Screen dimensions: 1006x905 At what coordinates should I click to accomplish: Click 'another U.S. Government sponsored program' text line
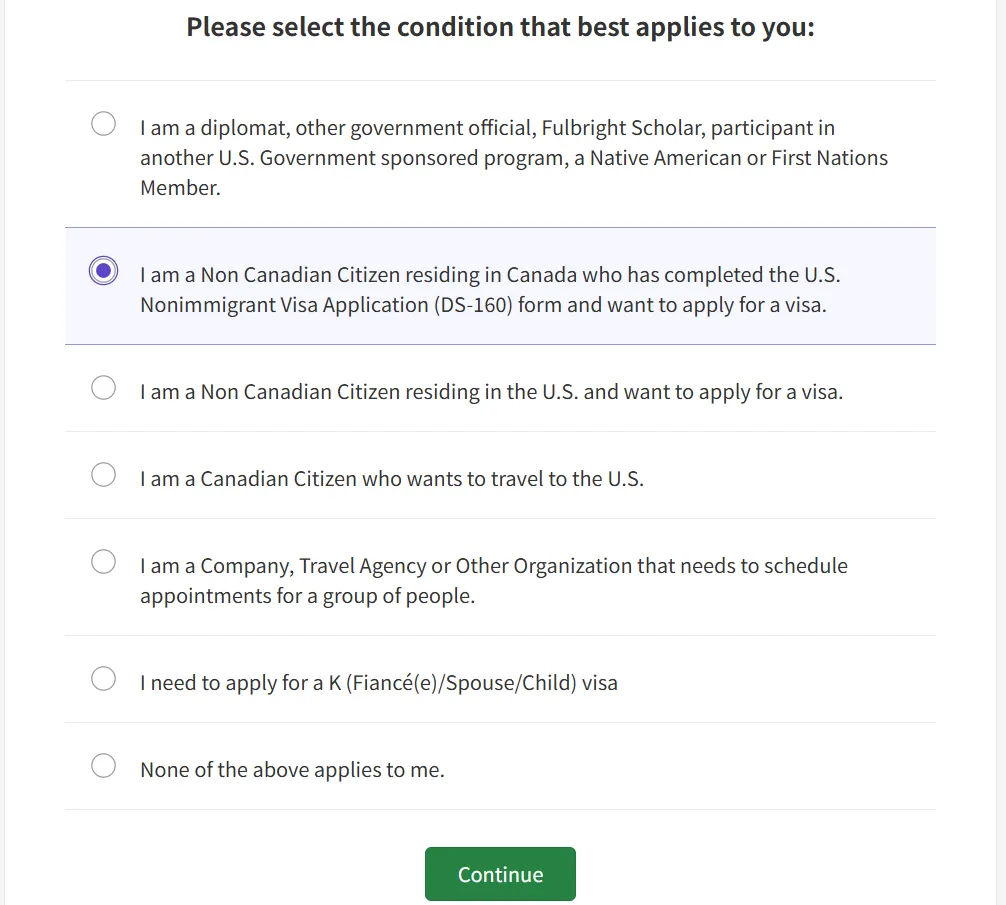[x=513, y=158]
